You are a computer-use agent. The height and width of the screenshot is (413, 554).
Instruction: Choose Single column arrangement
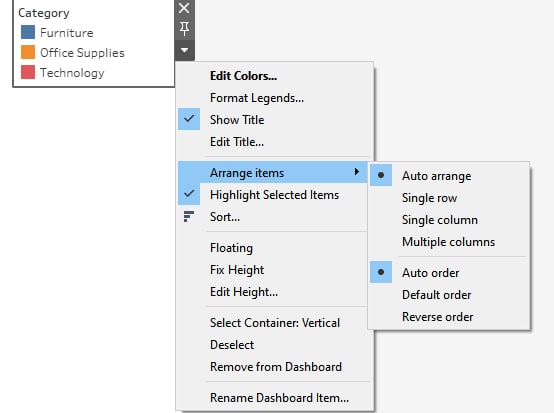click(x=440, y=220)
